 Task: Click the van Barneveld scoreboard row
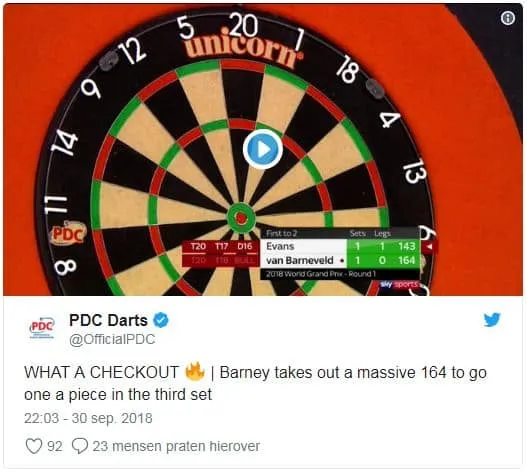coord(340,261)
